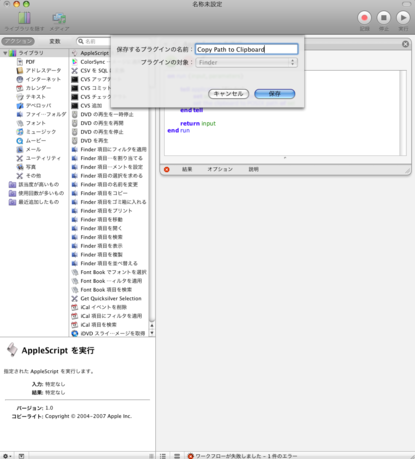Viewport: 415px width, 459px height.
Task: Show the workflow log list view icon
Action: pyautogui.click(x=163, y=456)
